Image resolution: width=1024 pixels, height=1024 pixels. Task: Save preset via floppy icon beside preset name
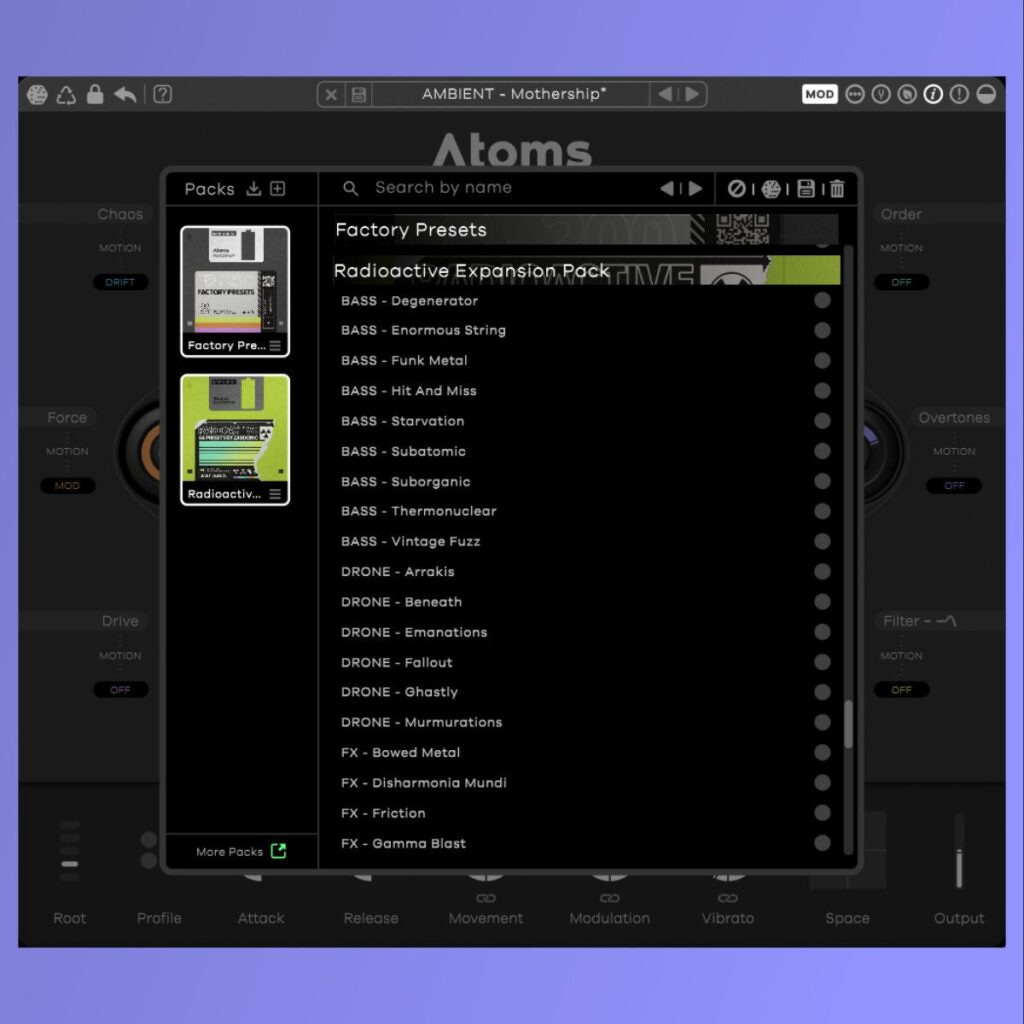point(359,95)
